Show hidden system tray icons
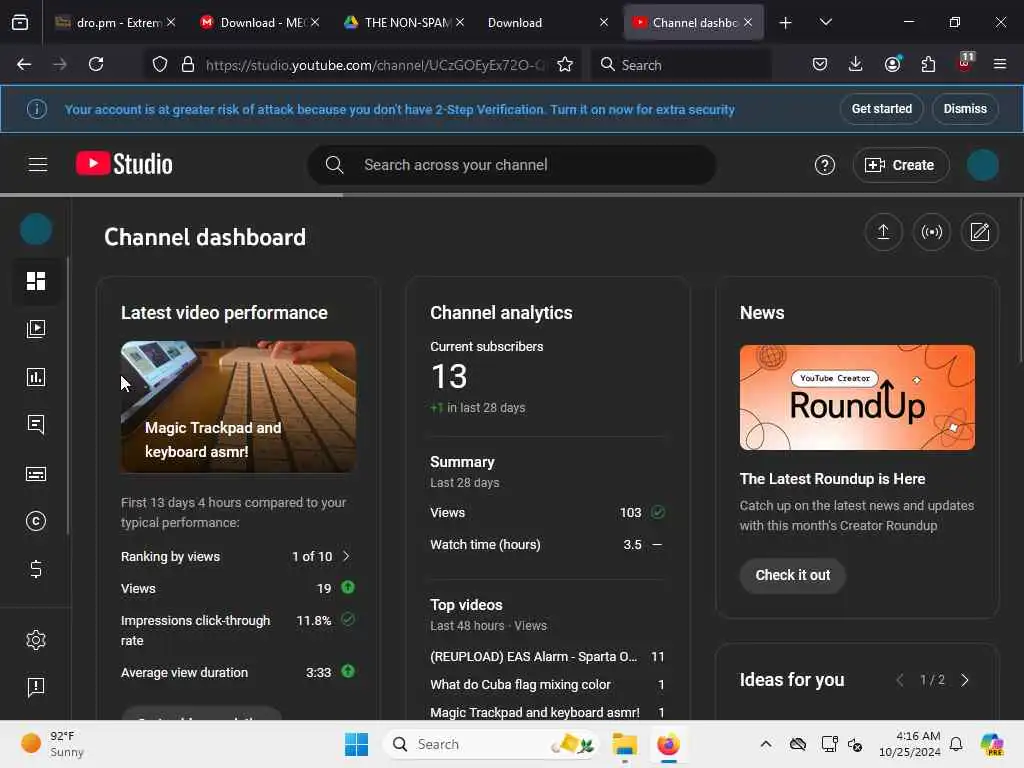The height and width of the screenshot is (768, 1024). [x=766, y=744]
